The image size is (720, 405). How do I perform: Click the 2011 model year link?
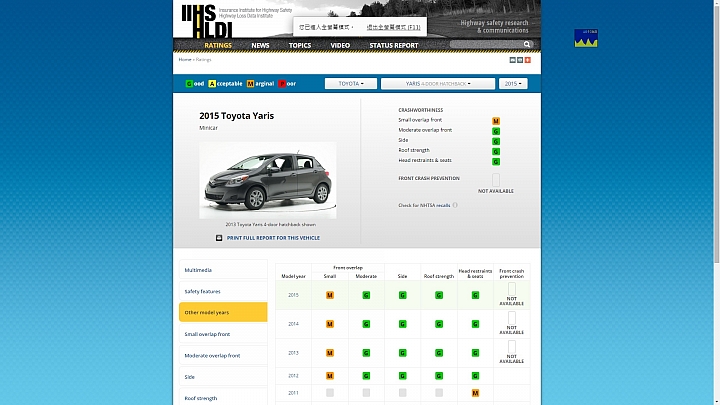click(x=293, y=393)
